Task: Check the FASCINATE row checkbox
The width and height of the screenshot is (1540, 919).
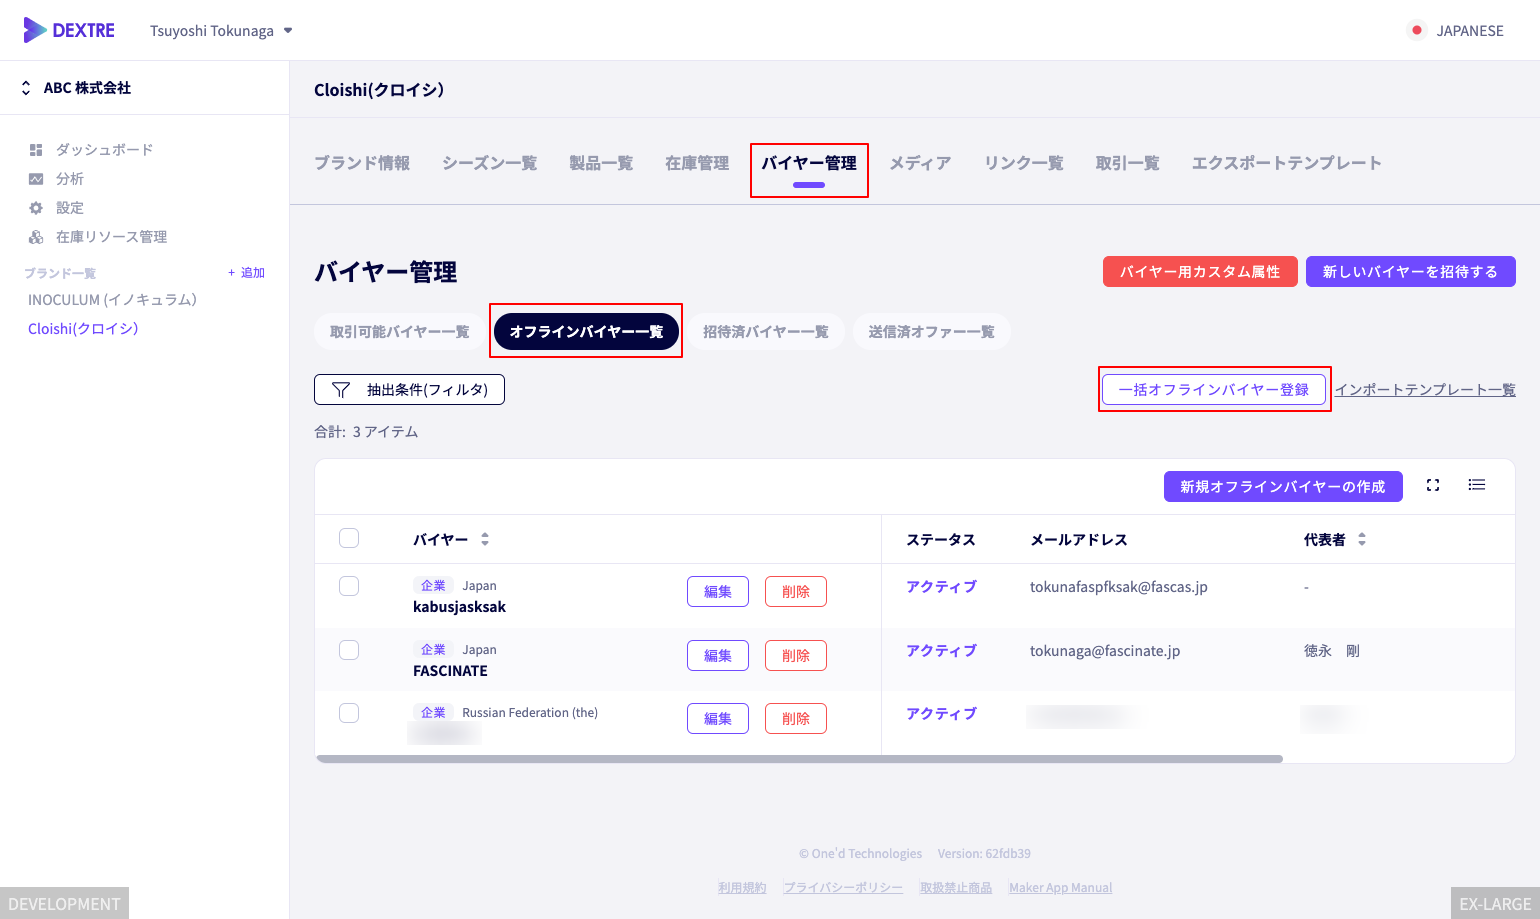Action: (x=349, y=650)
